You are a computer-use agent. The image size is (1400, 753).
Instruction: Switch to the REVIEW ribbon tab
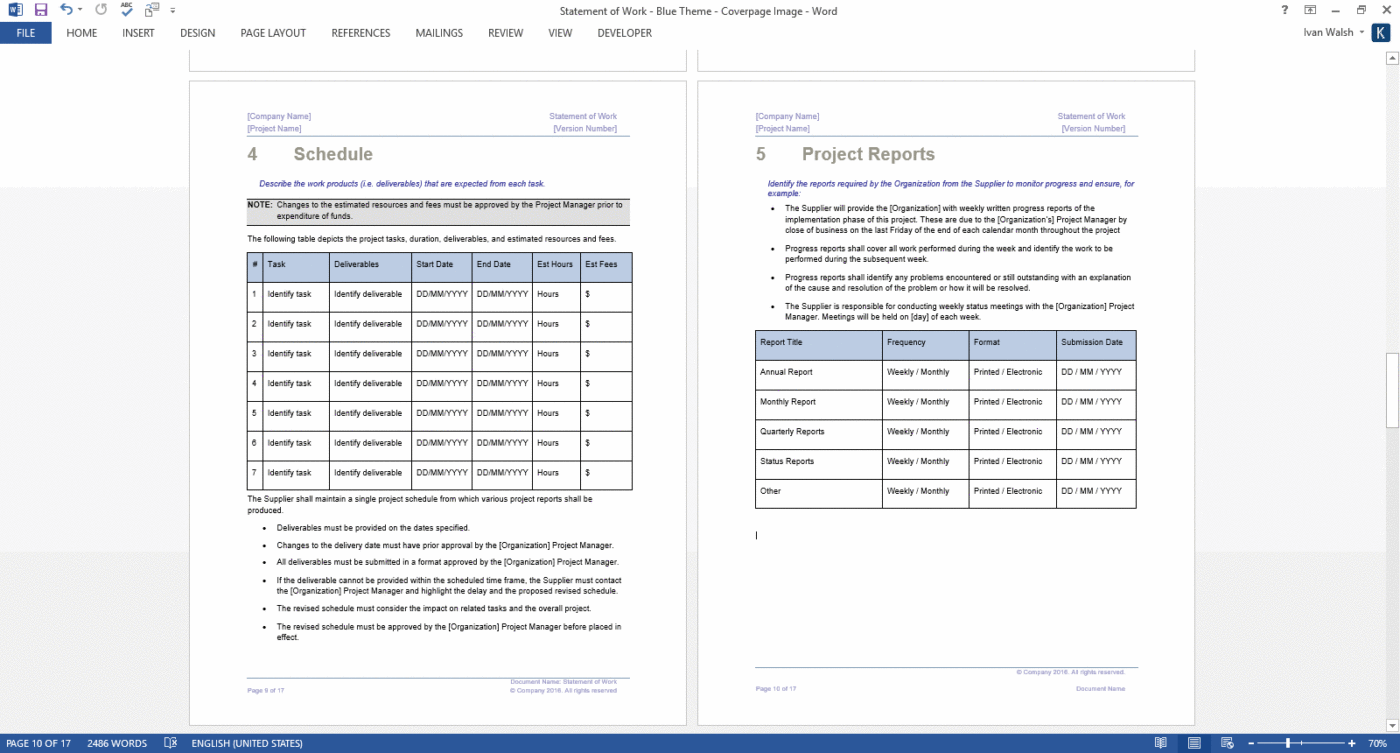[505, 33]
